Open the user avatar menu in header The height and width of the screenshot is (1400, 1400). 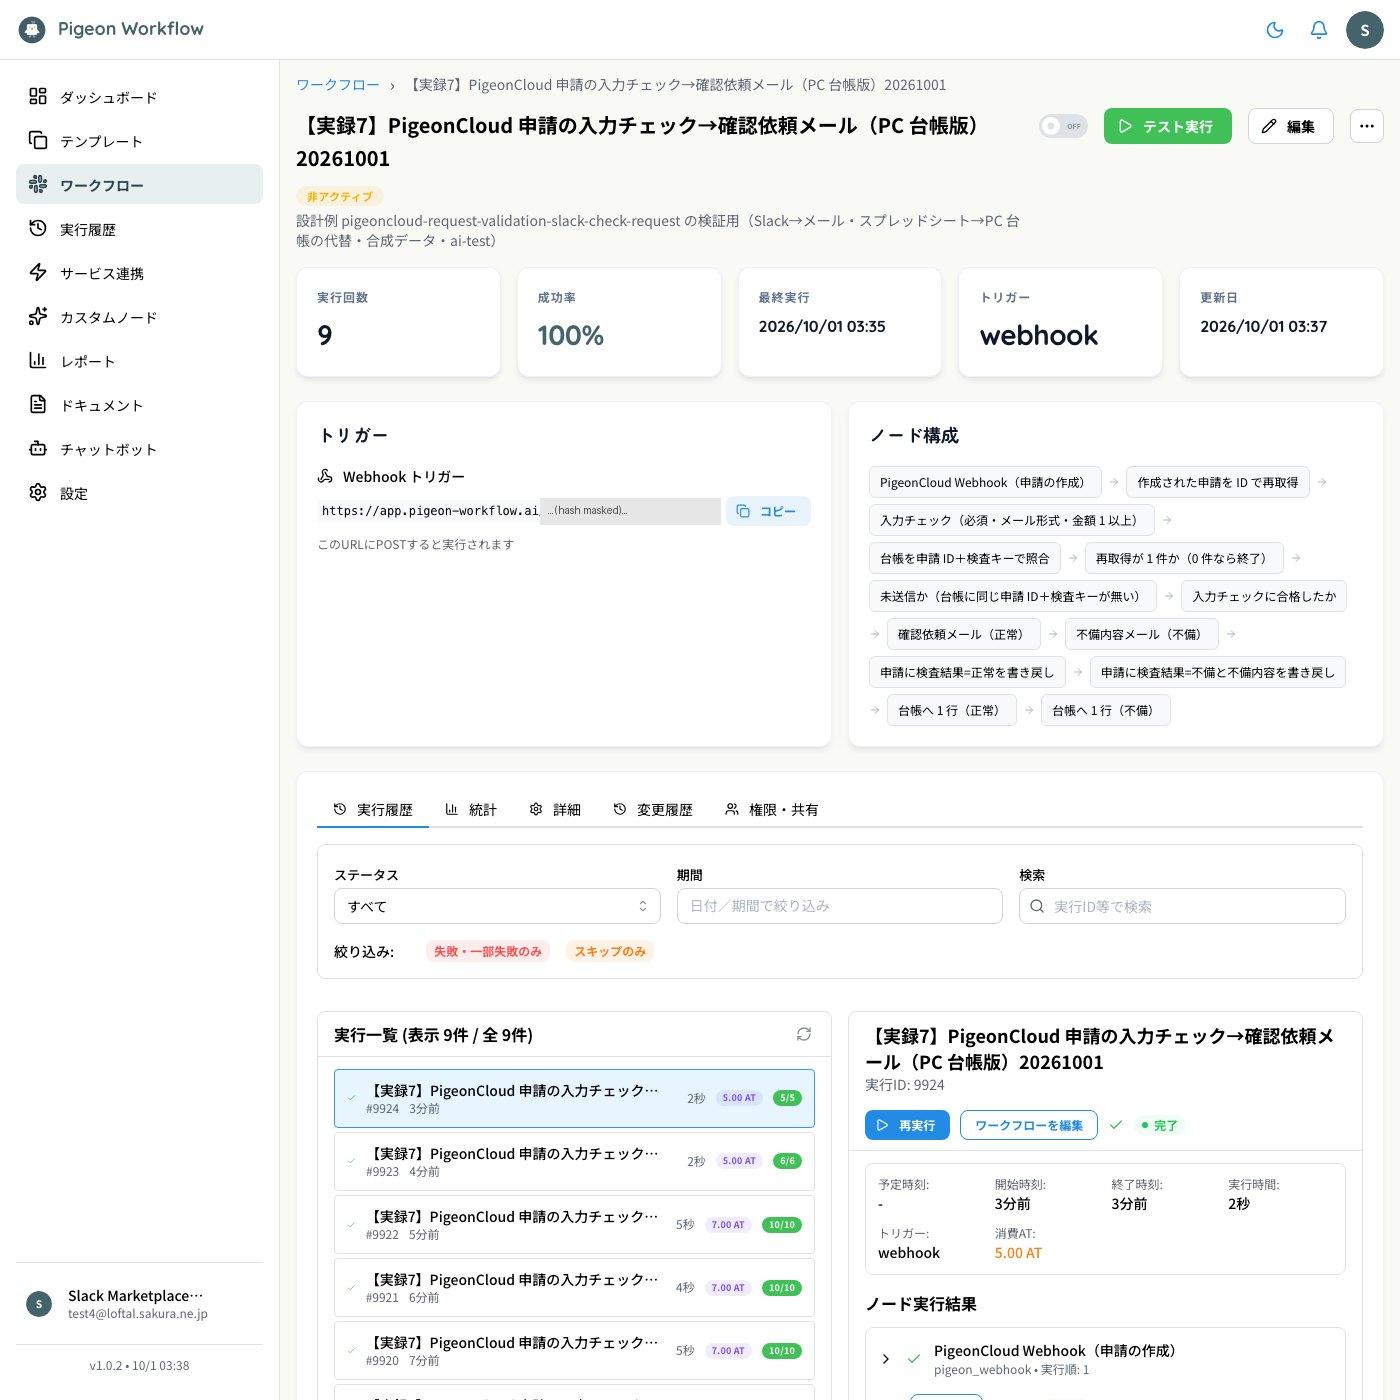[1365, 30]
